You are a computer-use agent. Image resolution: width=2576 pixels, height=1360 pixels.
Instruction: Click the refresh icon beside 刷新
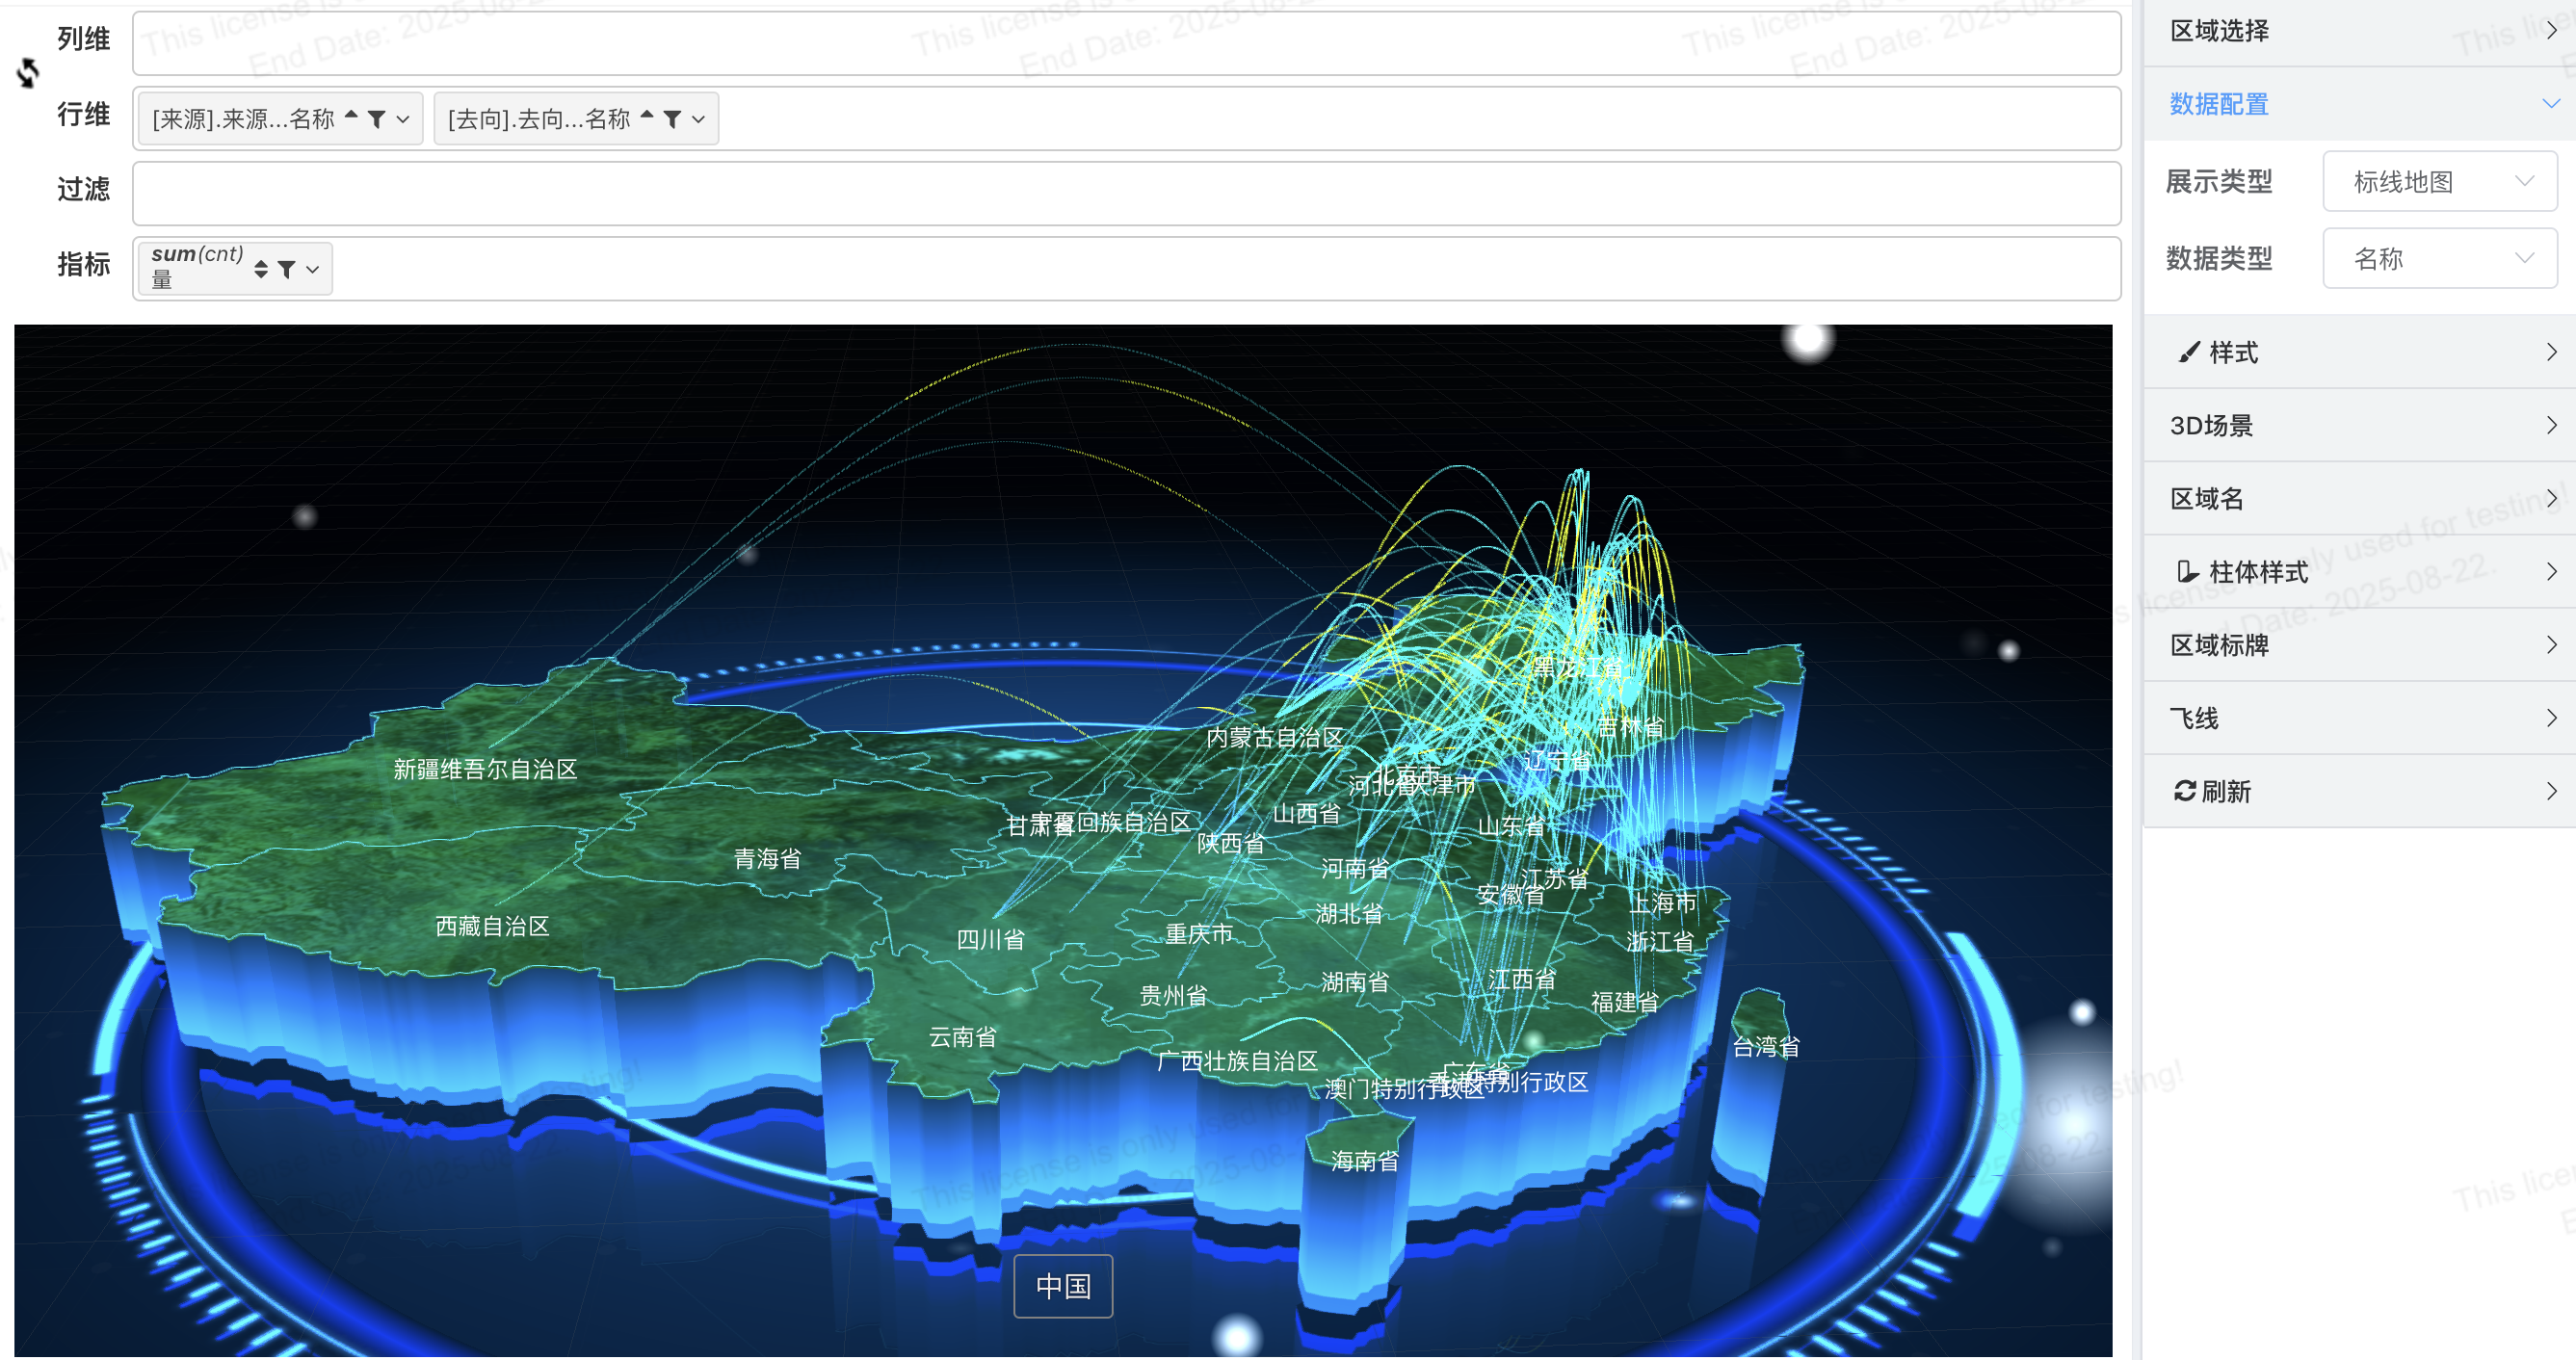pos(2185,791)
